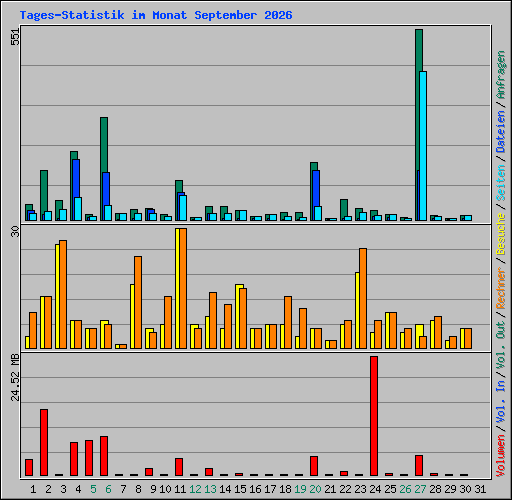Click the '30' visits axis label

pyautogui.click(x=15, y=232)
